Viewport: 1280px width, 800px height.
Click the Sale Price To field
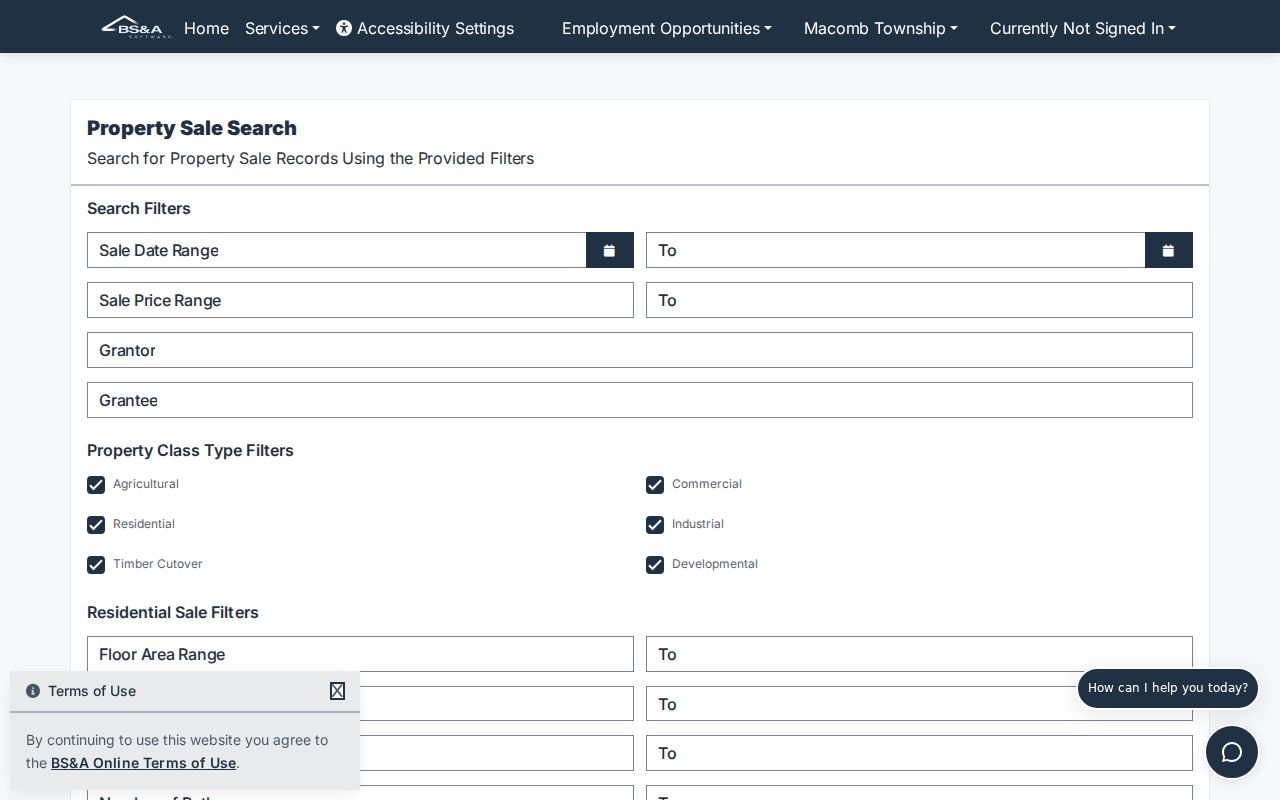click(x=919, y=300)
